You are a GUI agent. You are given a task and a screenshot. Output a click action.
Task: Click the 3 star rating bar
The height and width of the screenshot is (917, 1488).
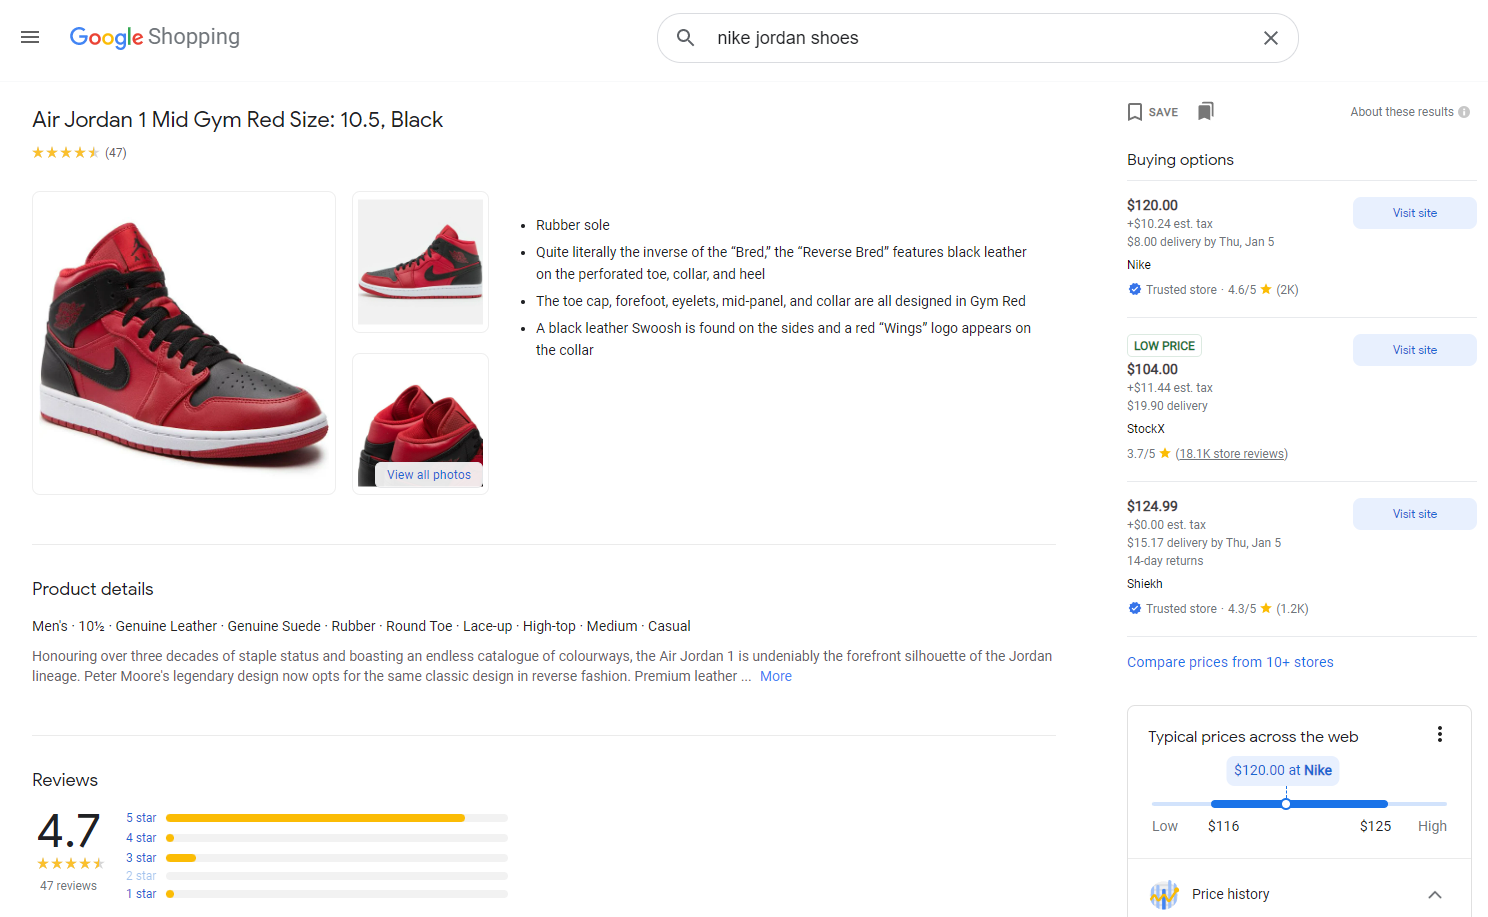(x=337, y=858)
